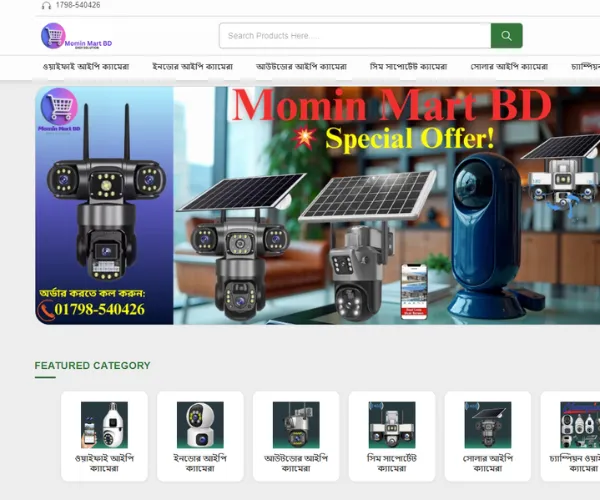Select আউটডোর আইপি ক্যামেরা in the navigation menu
Image resolution: width=600 pixels, height=500 pixels.
301,67
